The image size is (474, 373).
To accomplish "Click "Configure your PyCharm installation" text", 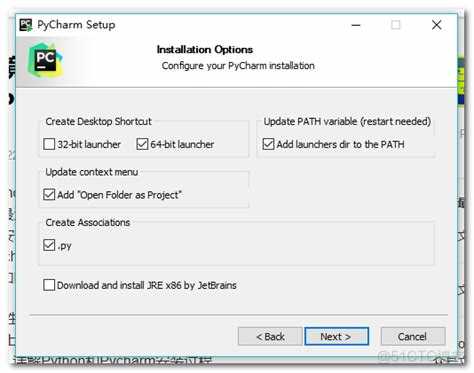I will click(x=238, y=66).
